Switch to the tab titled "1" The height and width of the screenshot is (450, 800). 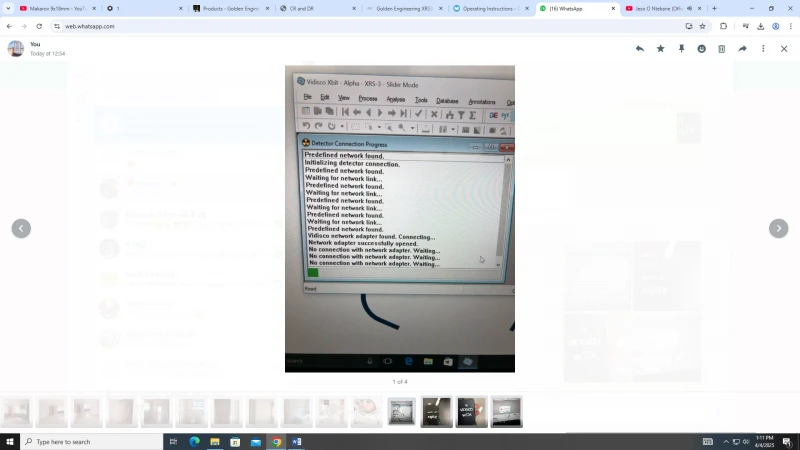pos(143,8)
